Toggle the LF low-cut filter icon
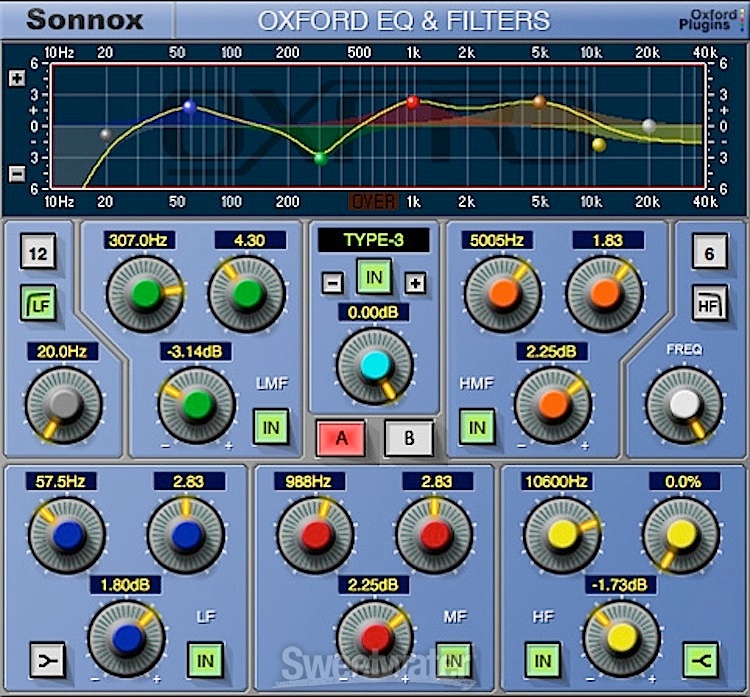Viewport: 750px width, 697px height. [x=38, y=304]
